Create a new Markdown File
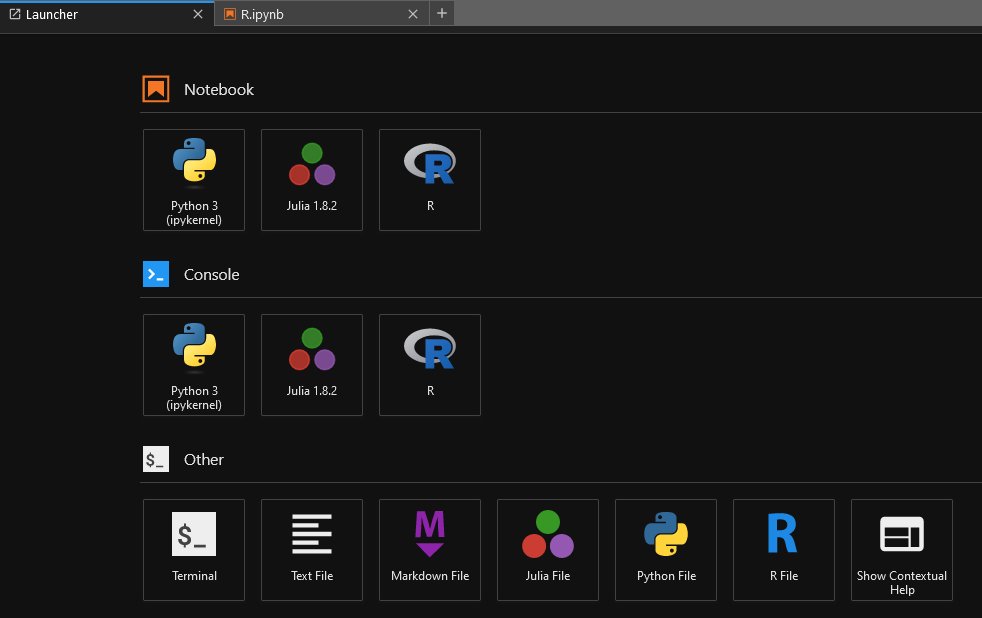Viewport: 982px width, 618px height. (x=430, y=550)
